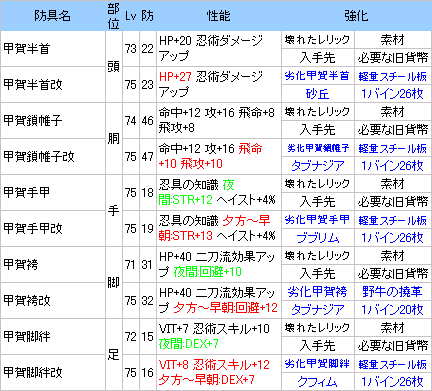Viewport: 432px width, 391px height.
Task: Click the 防具名 column header
Action: 53,16
